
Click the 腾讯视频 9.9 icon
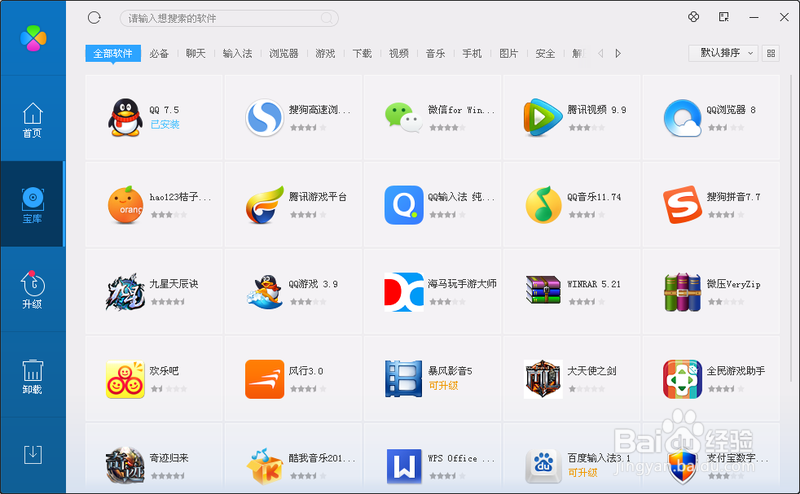543,117
